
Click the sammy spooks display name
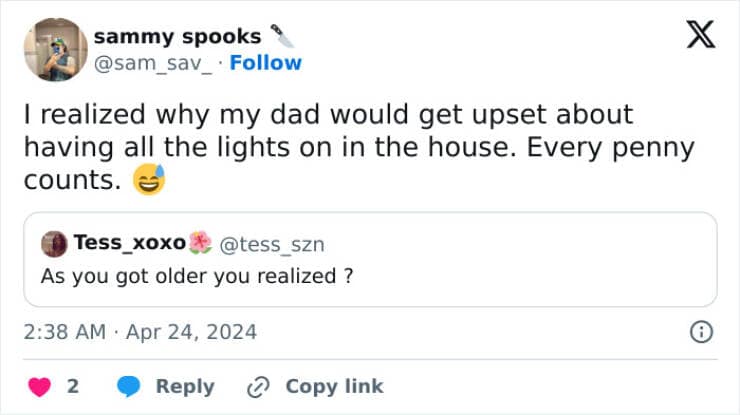[178, 36]
